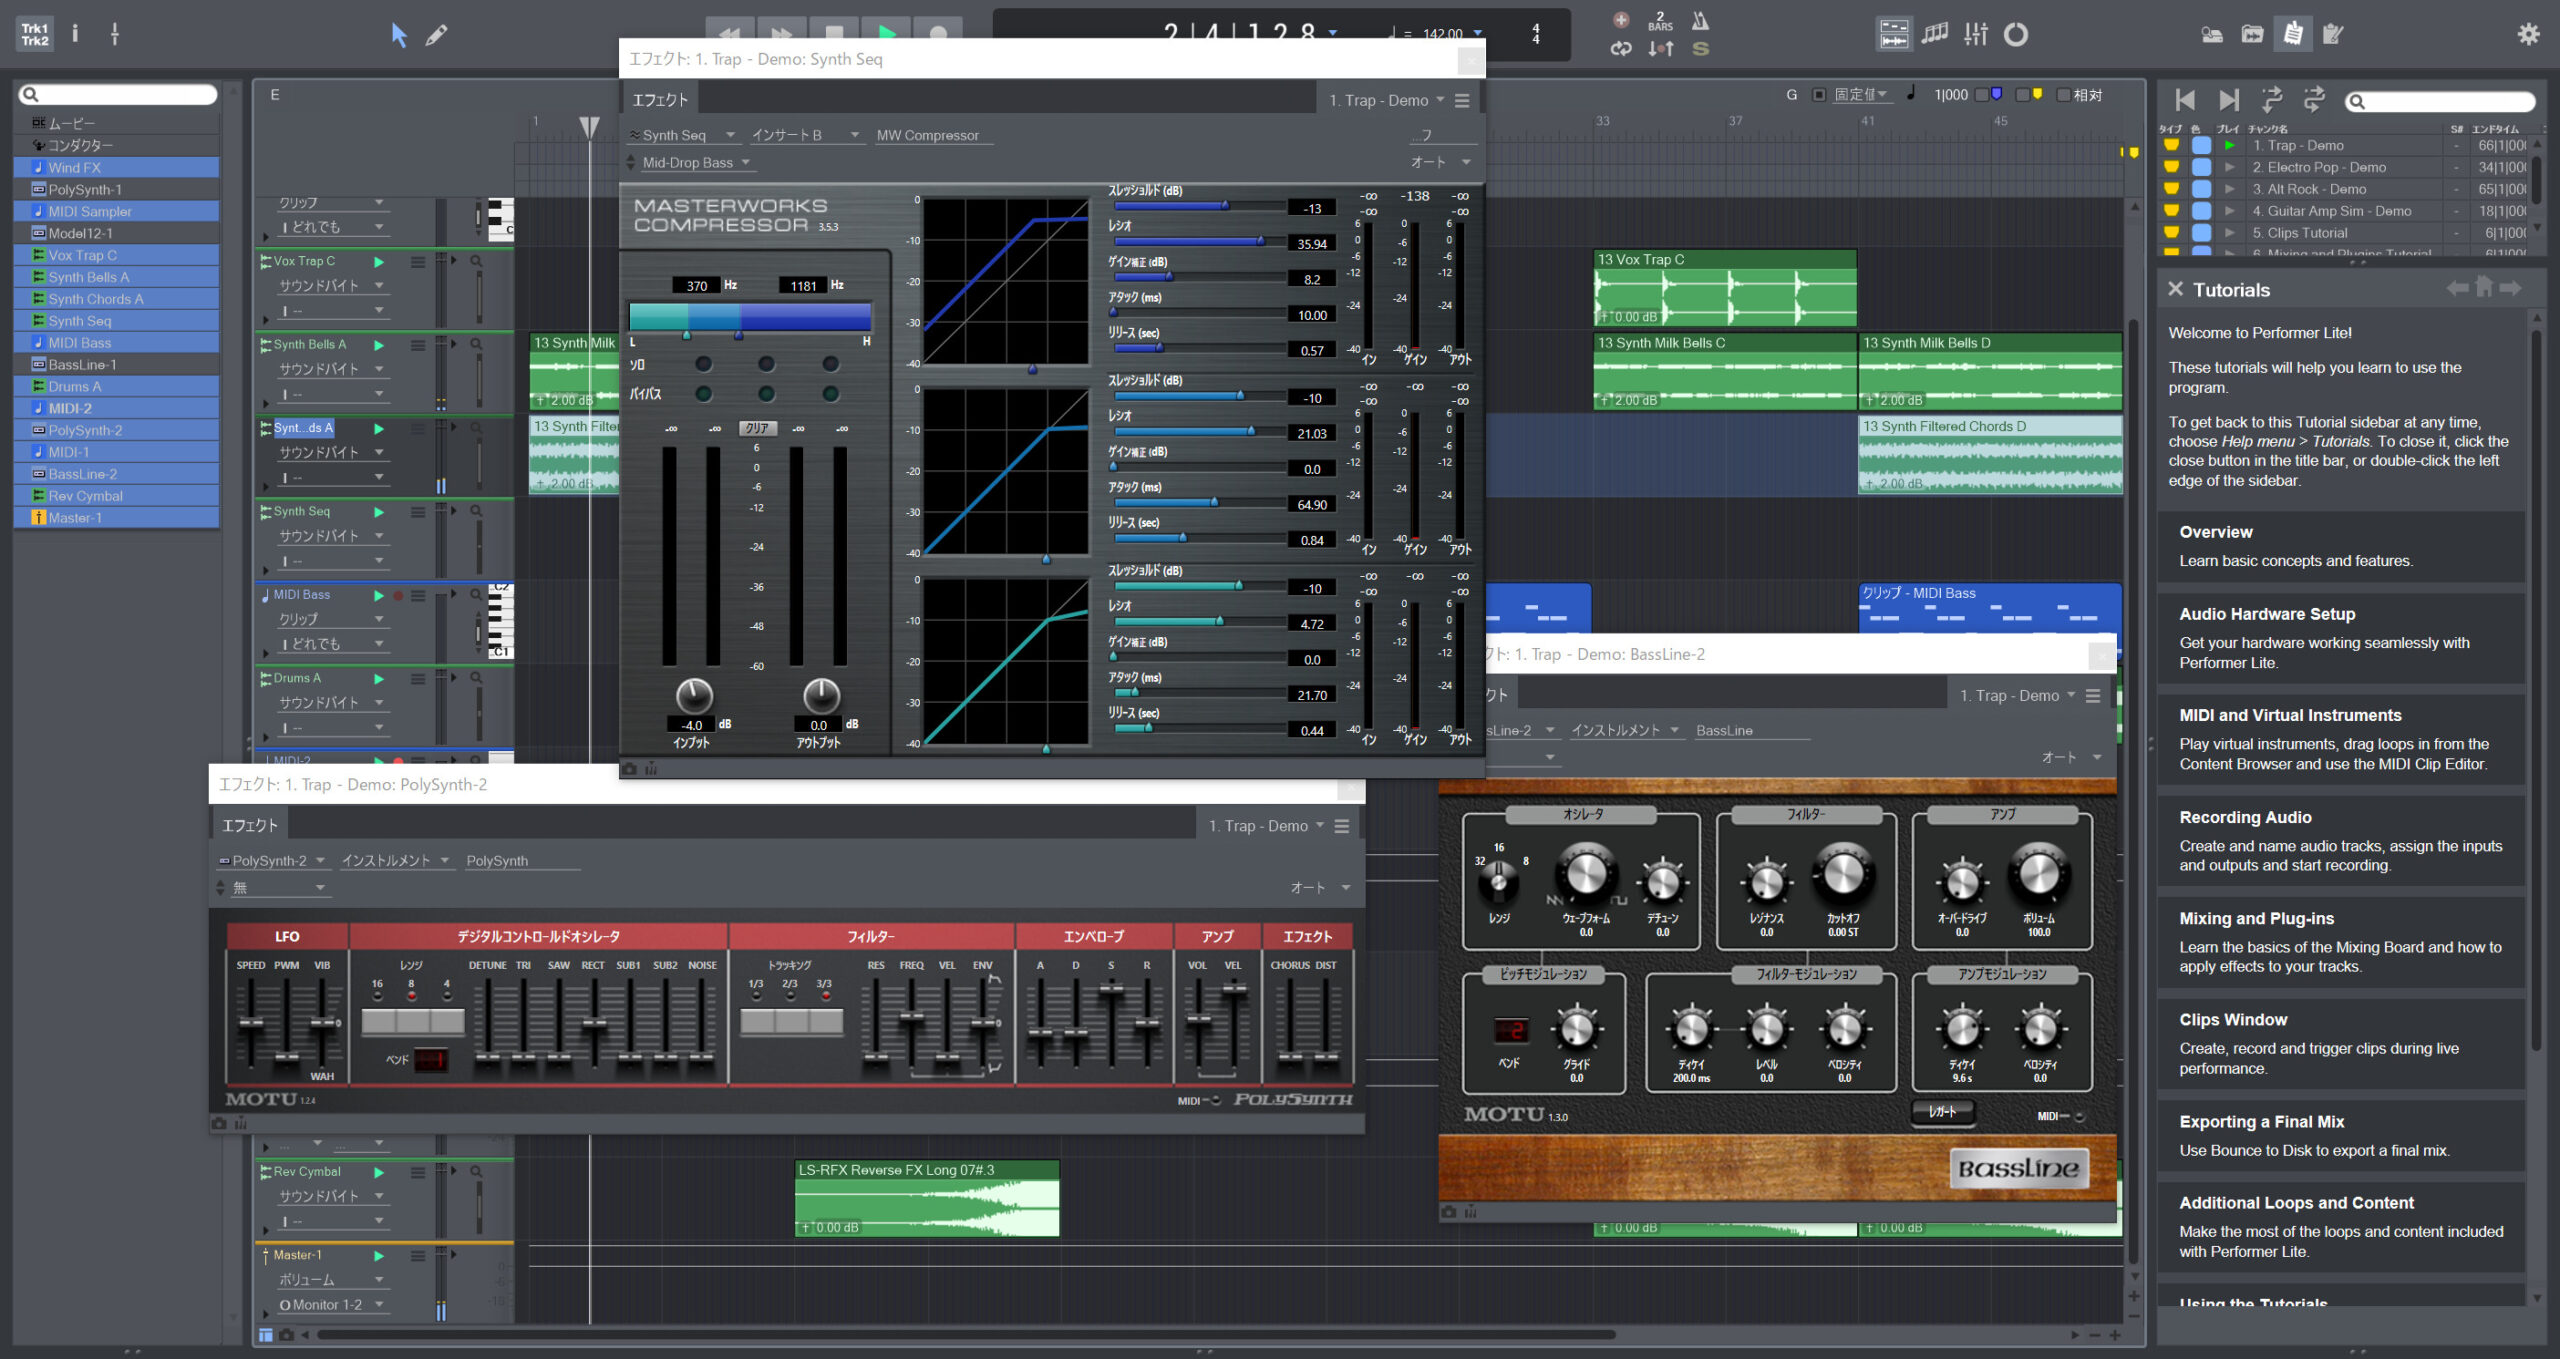Image resolution: width=2560 pixels, height=1359 pixels.
Task: Toggle play enable on Synth Bells A track
Action: coord(379,345)
